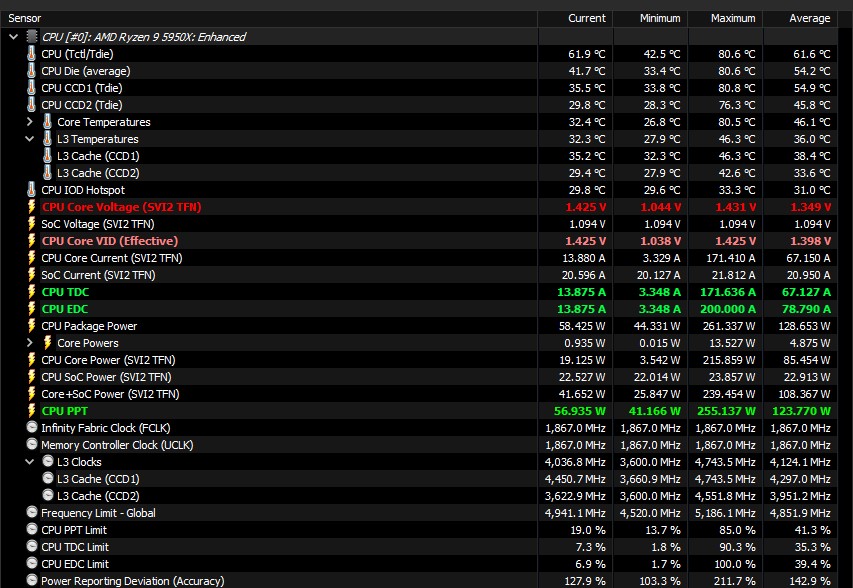Click lightning icon beside SoC Voltage (SVI2 TFN)

pyautogui.click(x=32, y=224)
